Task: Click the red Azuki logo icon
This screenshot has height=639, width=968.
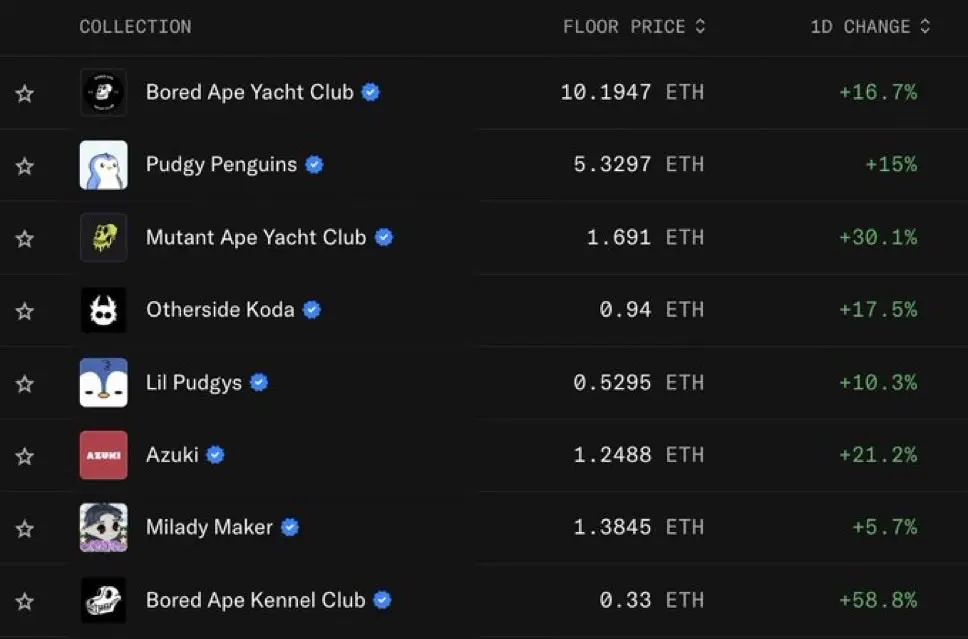Action: (104, 455)
